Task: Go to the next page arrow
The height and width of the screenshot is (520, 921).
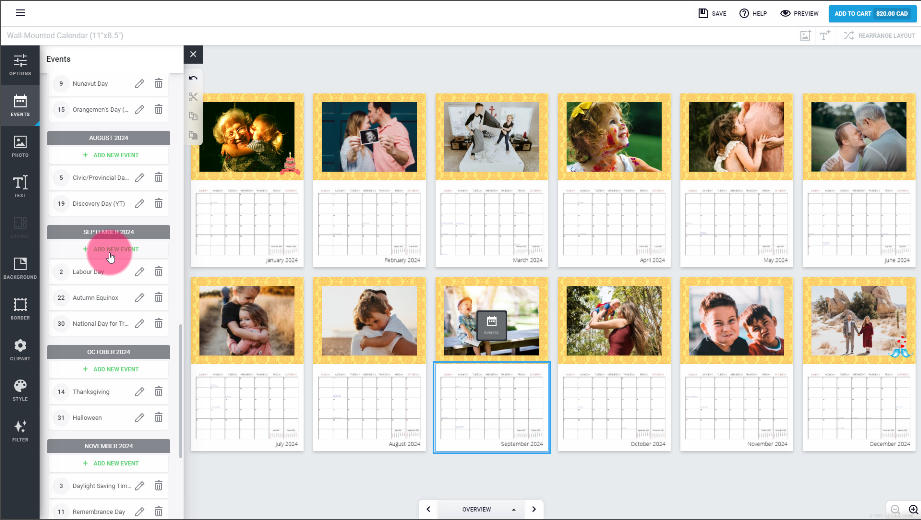Action: tap(534, 509)
